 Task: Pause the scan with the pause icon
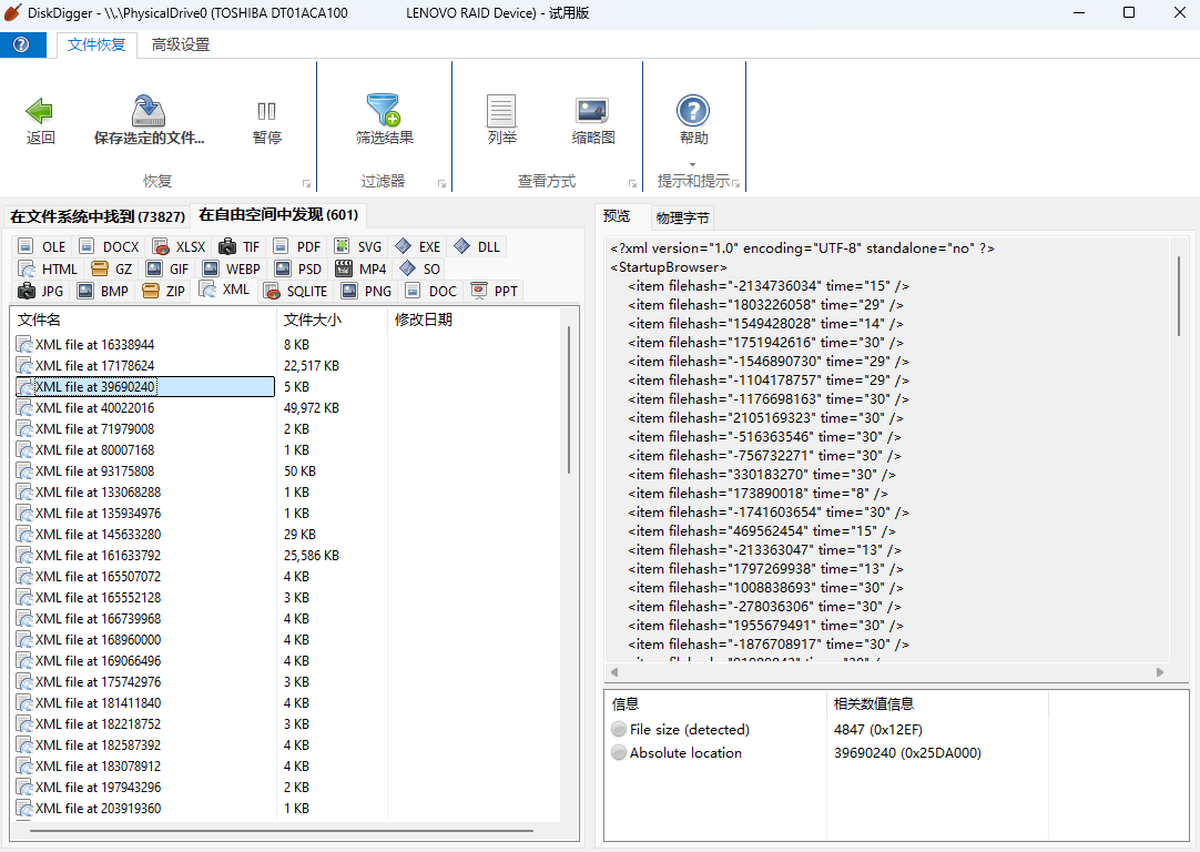click(x=267, y=111)
